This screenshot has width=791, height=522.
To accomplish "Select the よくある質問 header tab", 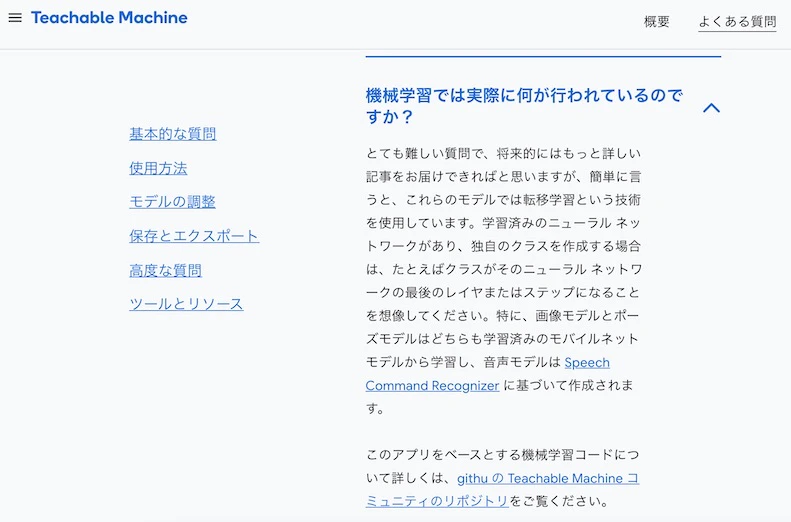I will 737,22.
